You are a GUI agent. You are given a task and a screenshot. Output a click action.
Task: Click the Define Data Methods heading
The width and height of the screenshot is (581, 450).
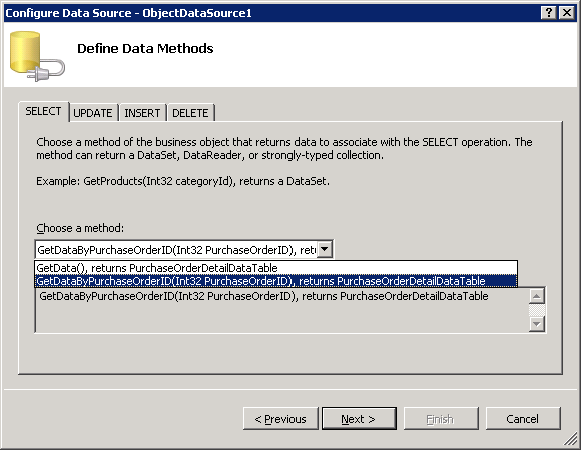click(145, 49)
